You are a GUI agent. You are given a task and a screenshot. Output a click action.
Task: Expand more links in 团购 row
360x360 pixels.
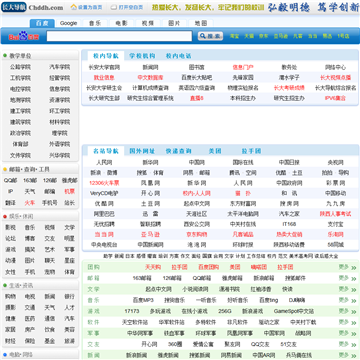pyautogui.click(x=347, y=267)
